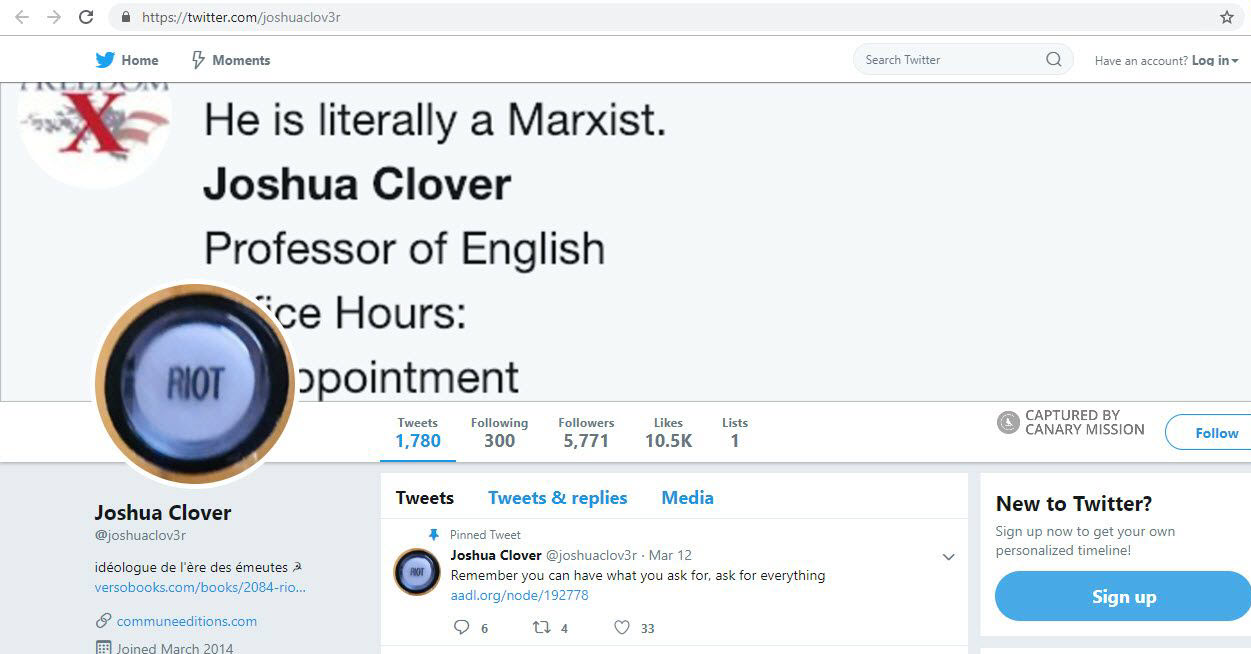Image resolution: width=1251 pixels, height=654 pixels.
Task: Click the blue Sign up button
Action: pyautogui.click(x=1123, y=597)
